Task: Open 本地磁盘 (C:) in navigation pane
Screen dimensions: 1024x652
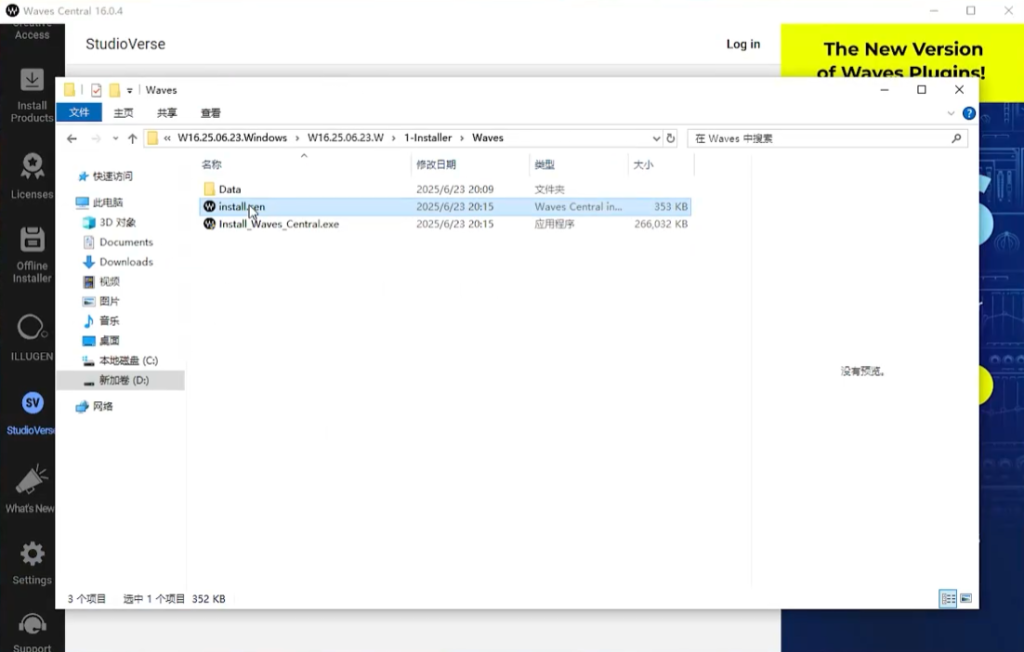Action: coord(128,361)
